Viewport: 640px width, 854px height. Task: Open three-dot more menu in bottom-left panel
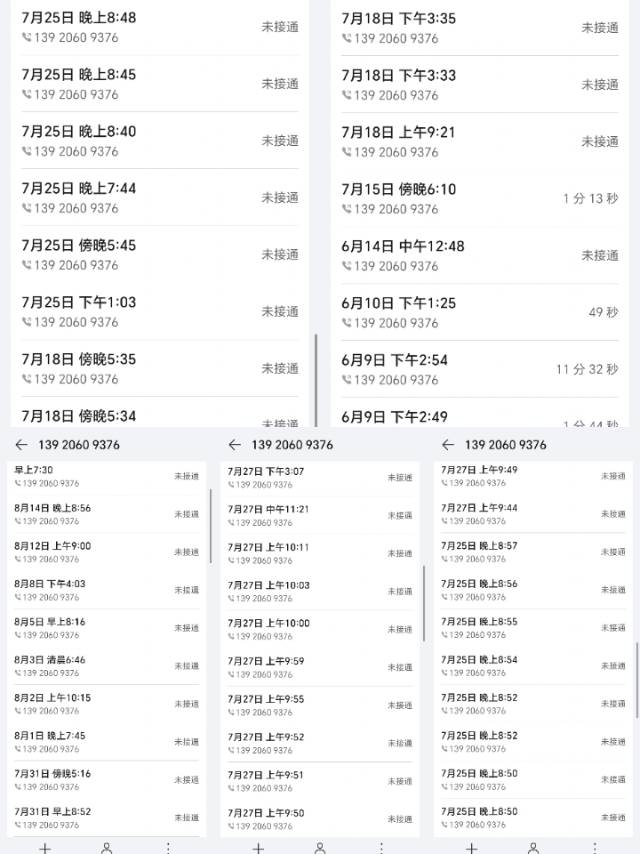pyautogui.click(x=168, y=848)
